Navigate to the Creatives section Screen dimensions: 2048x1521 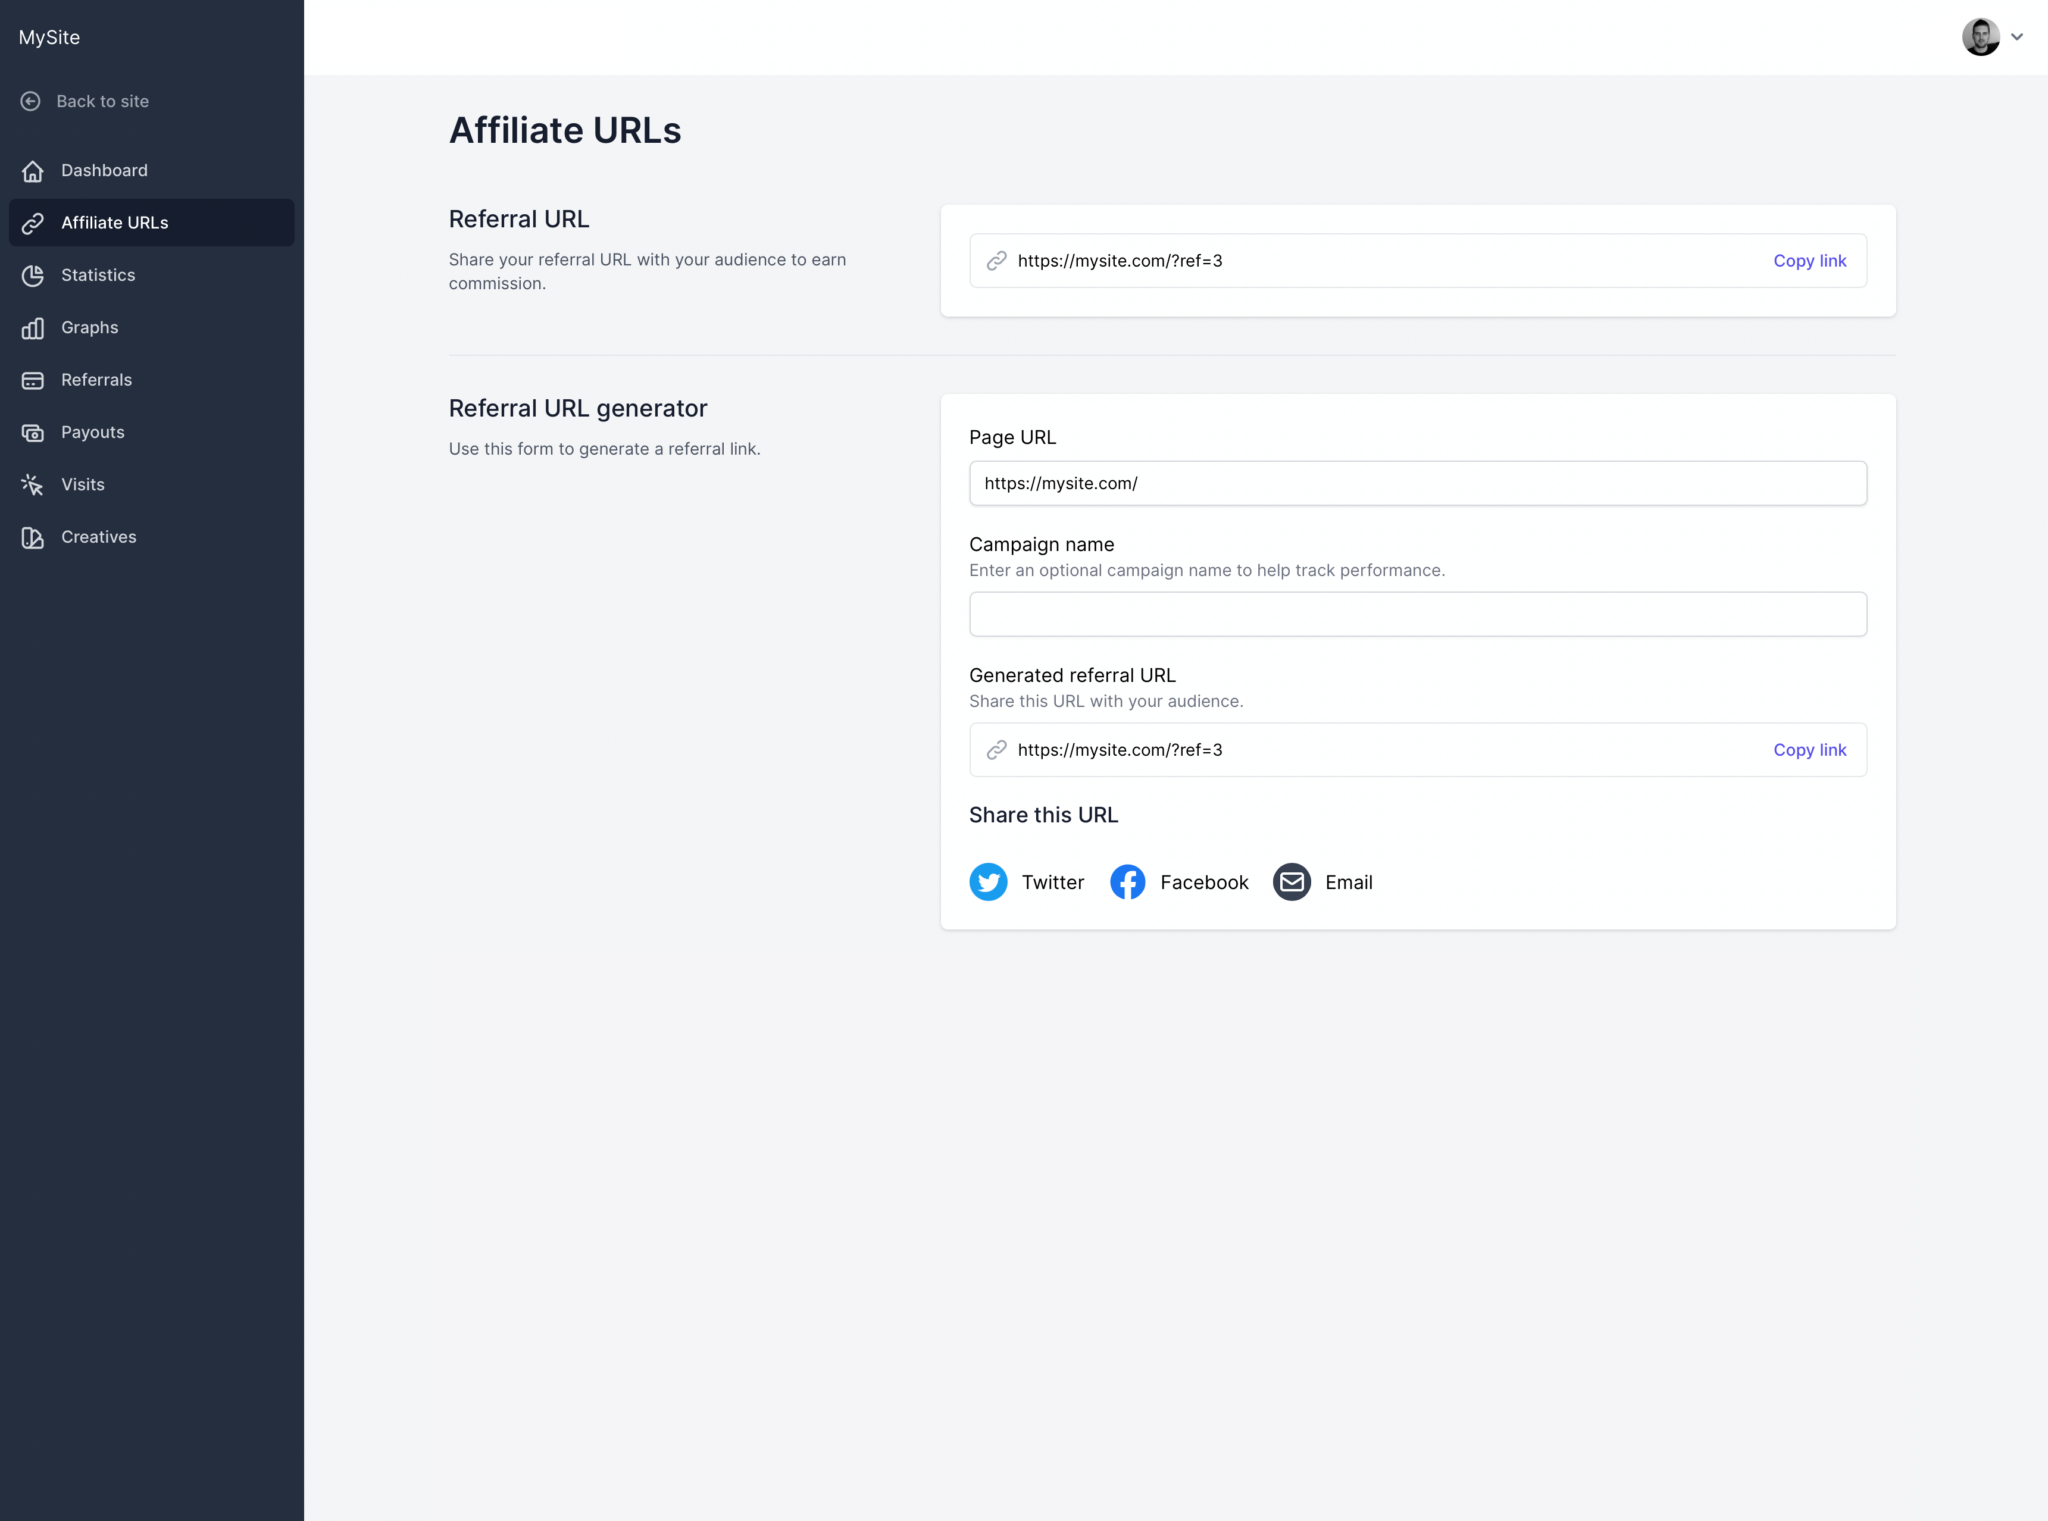click(x=98, y=537)
